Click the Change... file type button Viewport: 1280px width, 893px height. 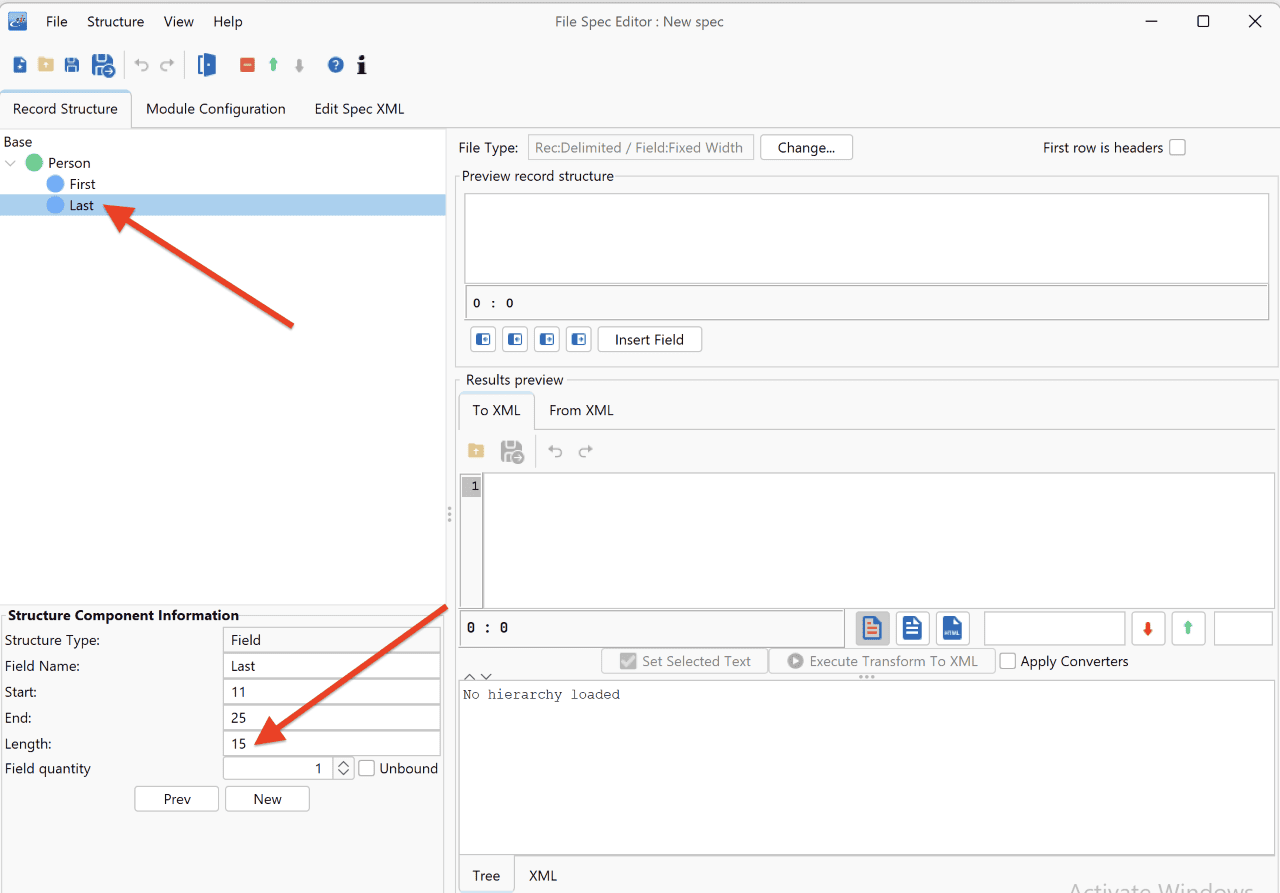point(806,147)
